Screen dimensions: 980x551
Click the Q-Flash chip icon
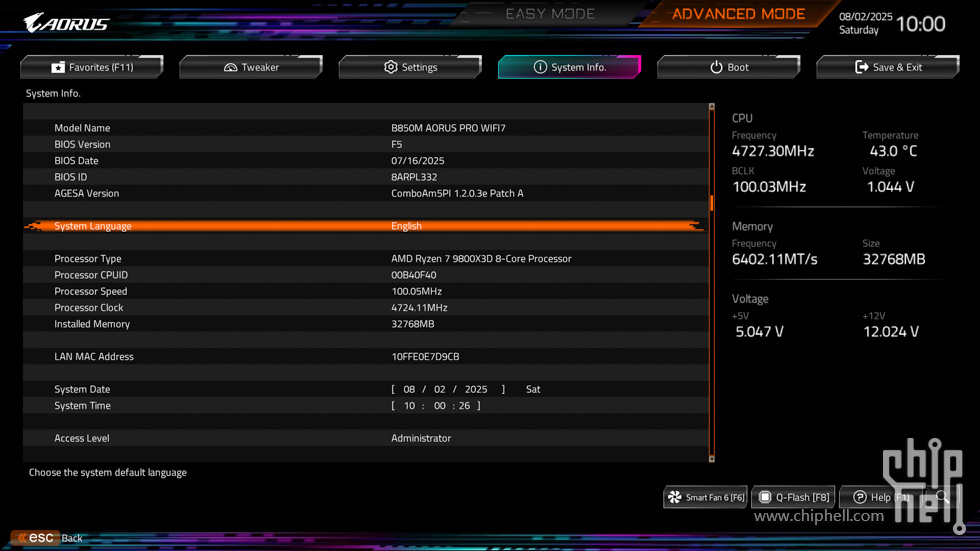(765, 497)
